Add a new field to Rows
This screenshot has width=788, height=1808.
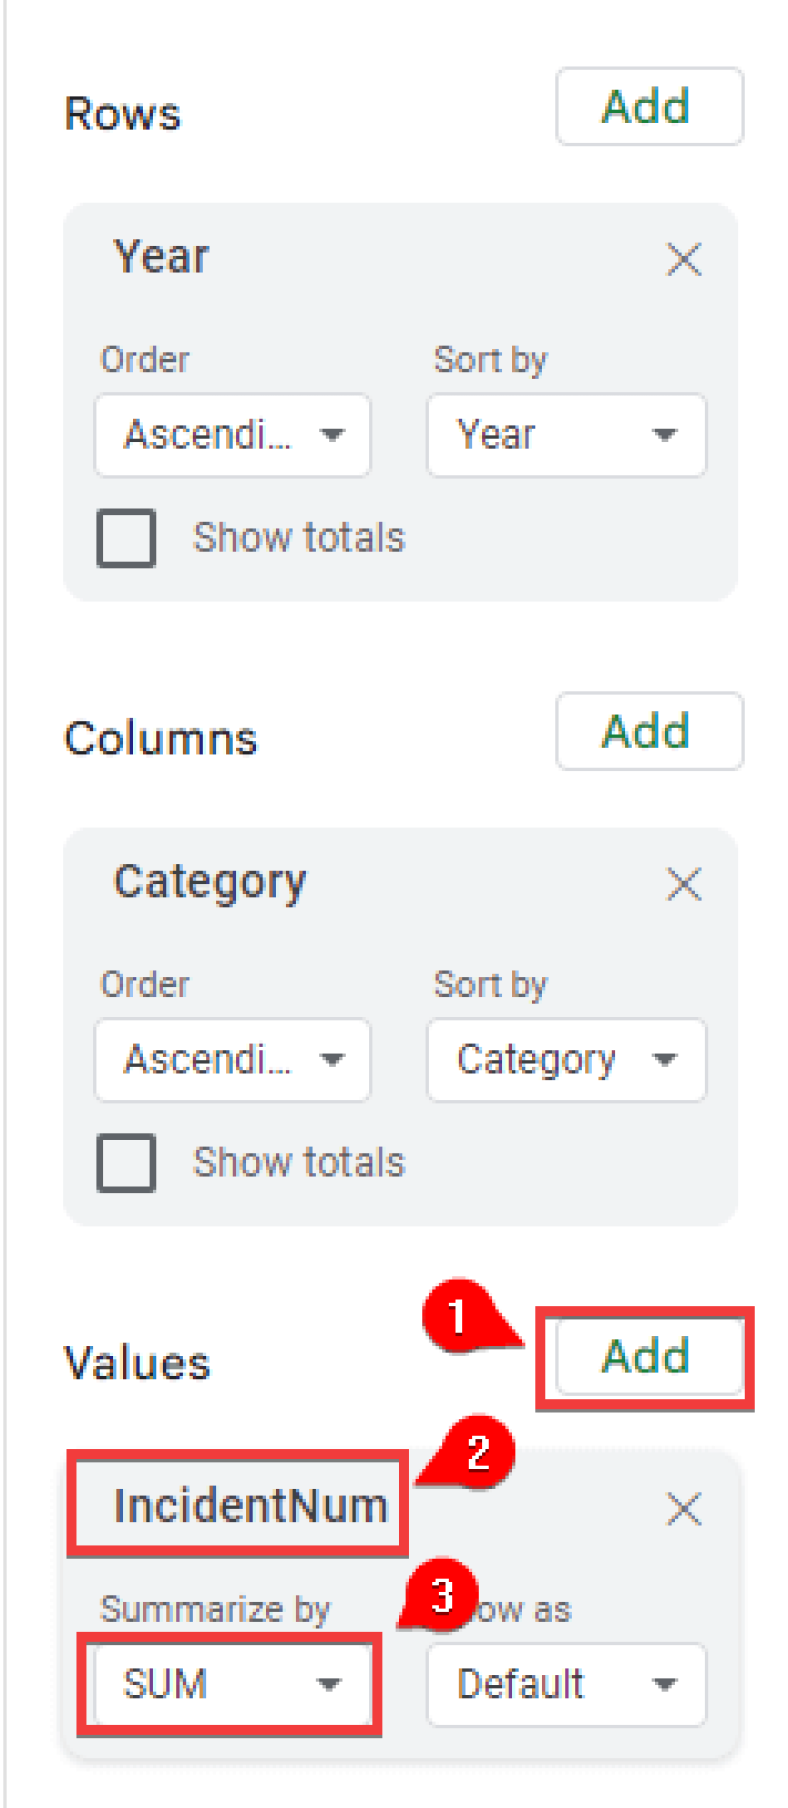click(x=648, y=107)
